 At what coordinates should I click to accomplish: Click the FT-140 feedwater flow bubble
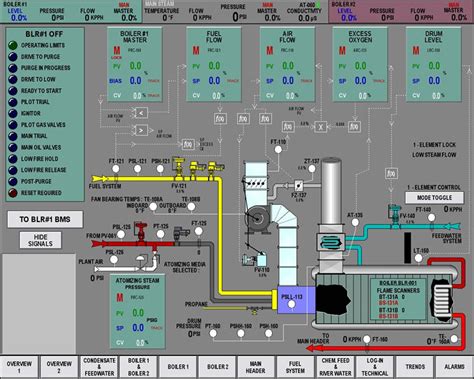[431, 218]
